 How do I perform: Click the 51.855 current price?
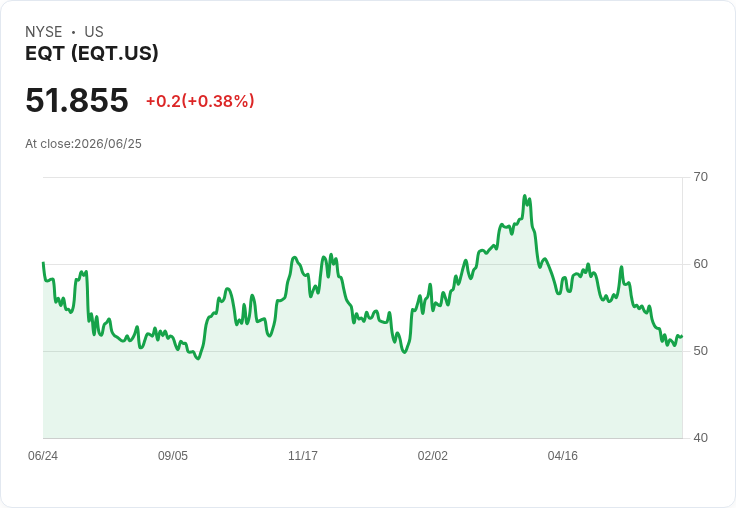click(77, 100)
